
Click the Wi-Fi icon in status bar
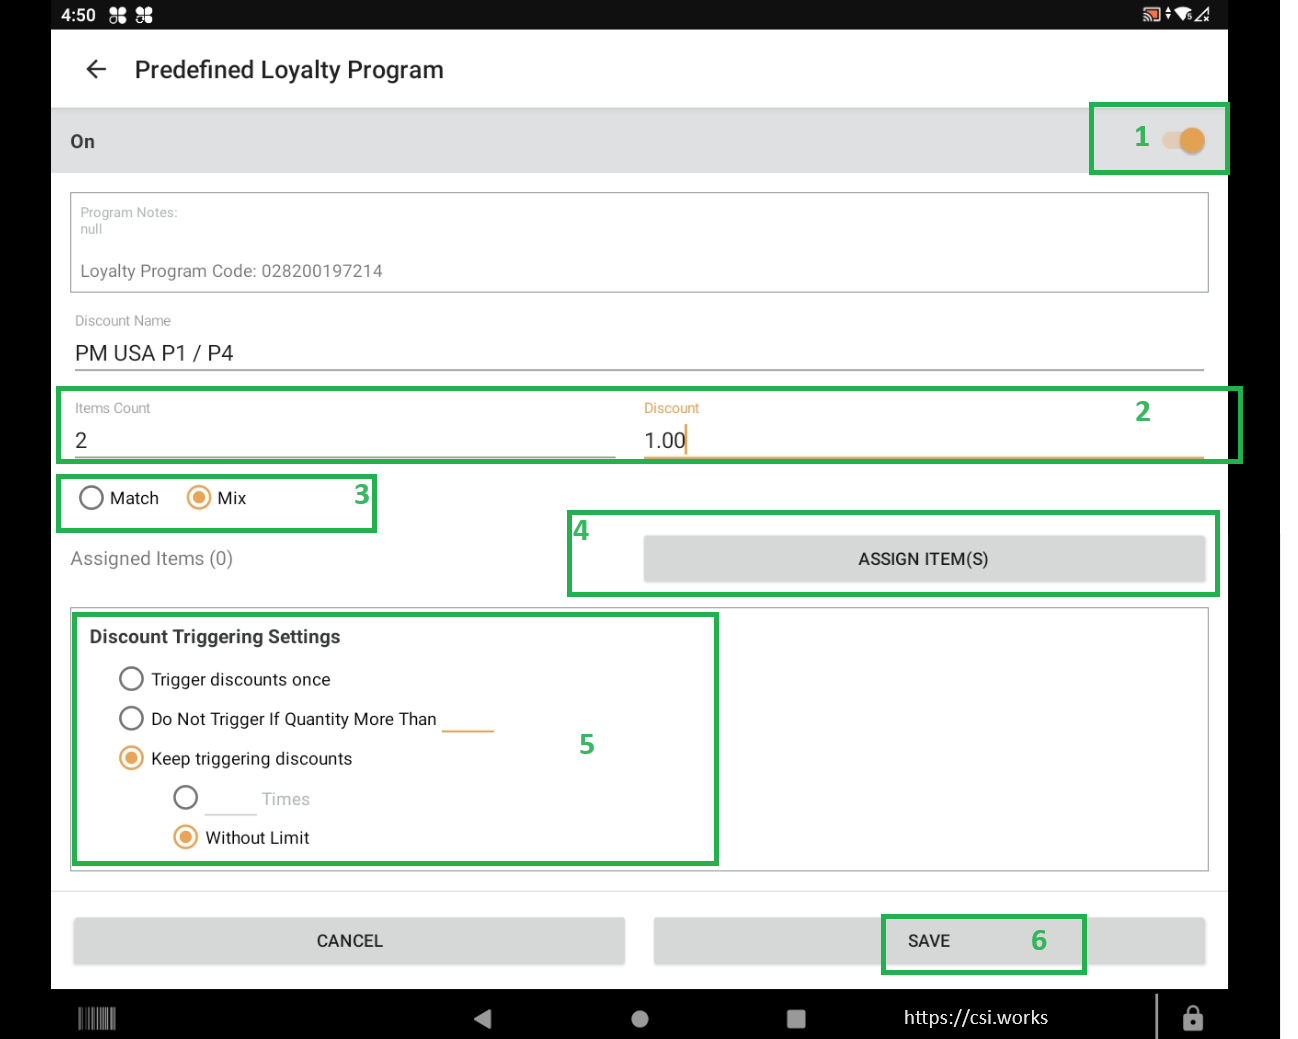click(1183, 14)
